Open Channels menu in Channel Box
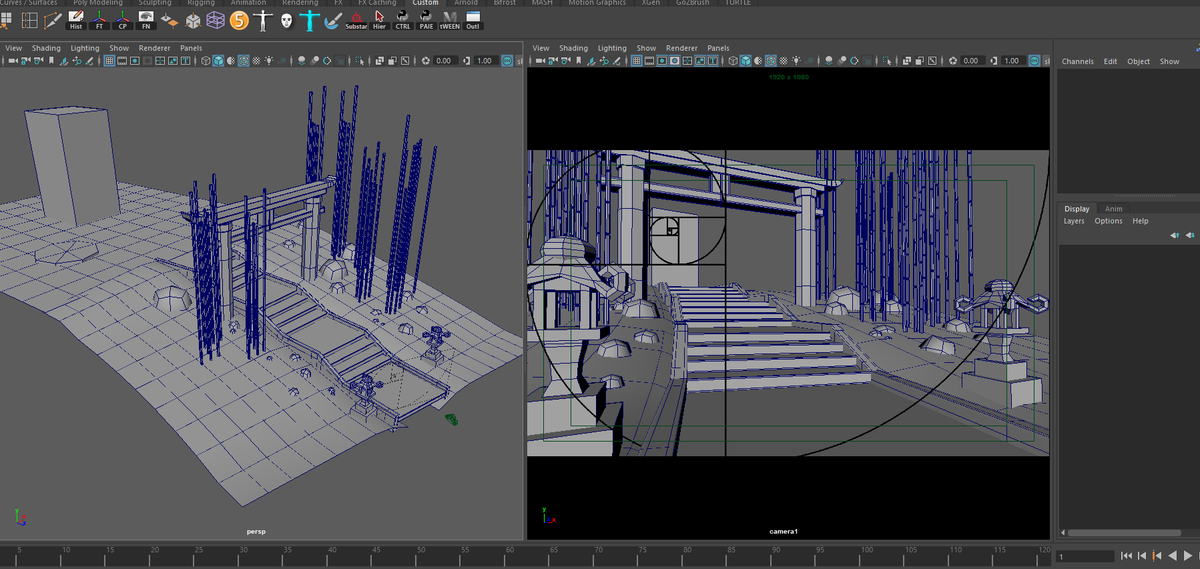The width and height of the screenshot is (1200, 569). [x=1078, y=62]
